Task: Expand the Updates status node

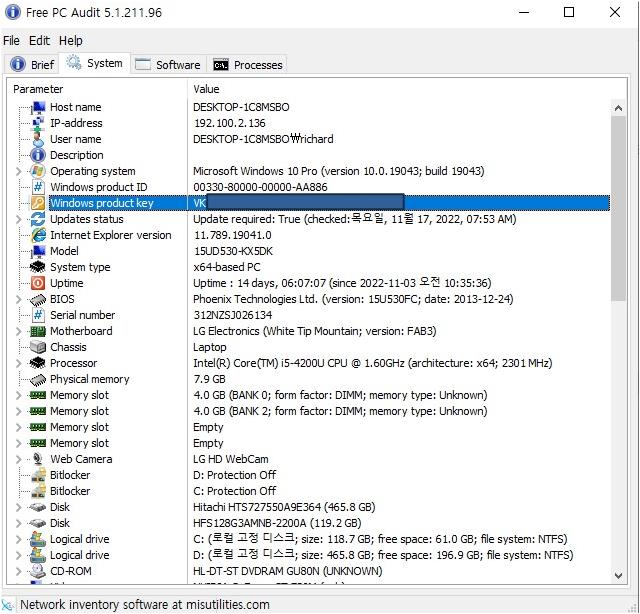Action: click(x=18, y=219)
